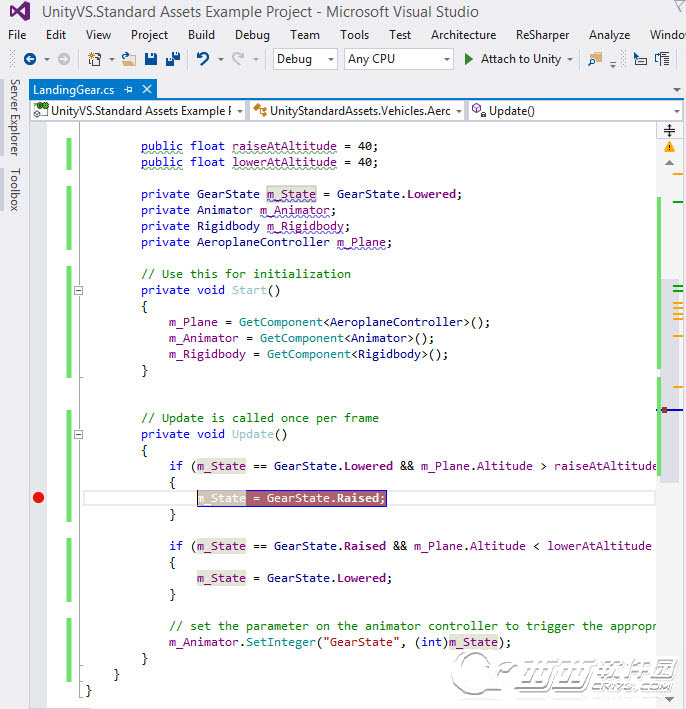Click the New Project icon
Screen dimensions: 686x709
[x=95, y=59]
